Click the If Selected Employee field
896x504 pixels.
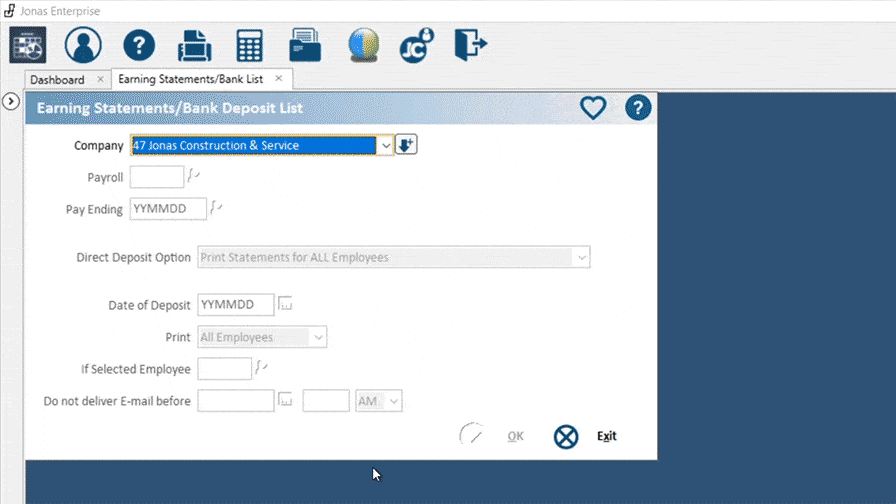(225, 369)
